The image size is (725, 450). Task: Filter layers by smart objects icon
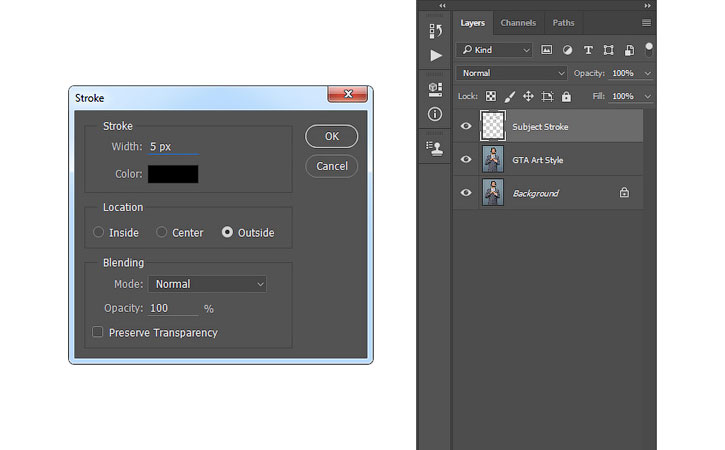[x=629, y=50]
